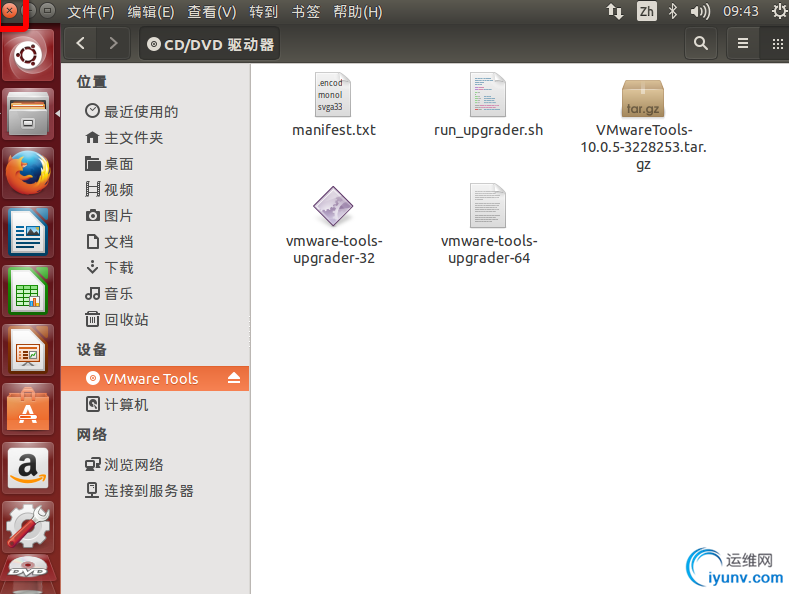Open the sound volume indicator
This screenshot has width=789, height=594.
(x=700, y=11)
